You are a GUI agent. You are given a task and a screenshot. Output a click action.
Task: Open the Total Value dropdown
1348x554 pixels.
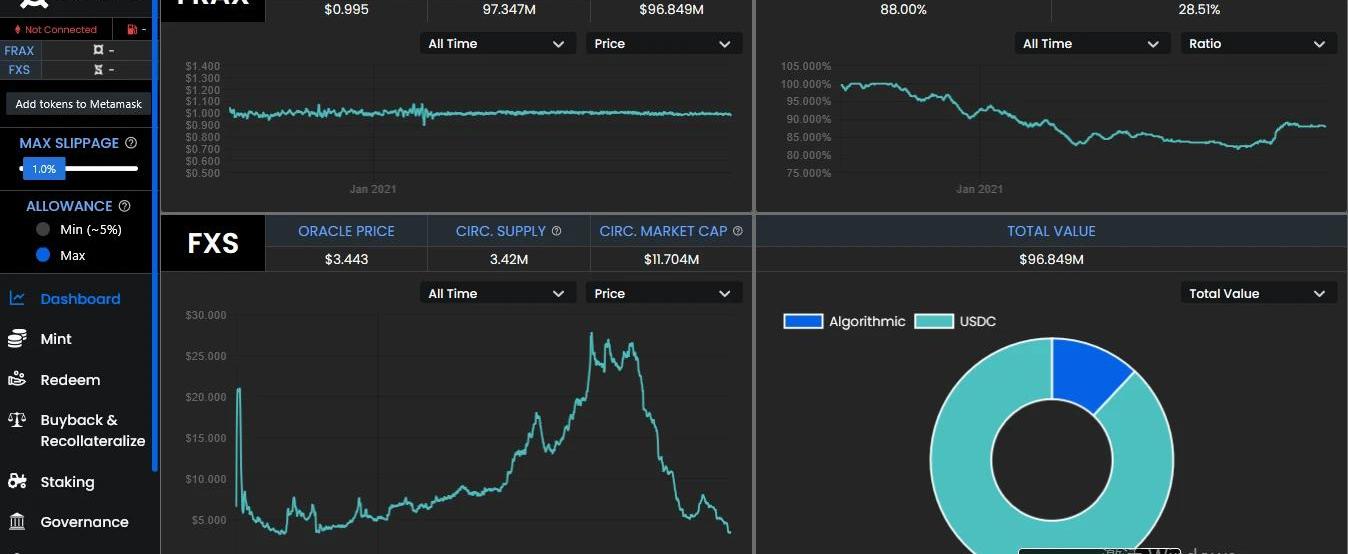1258,293
